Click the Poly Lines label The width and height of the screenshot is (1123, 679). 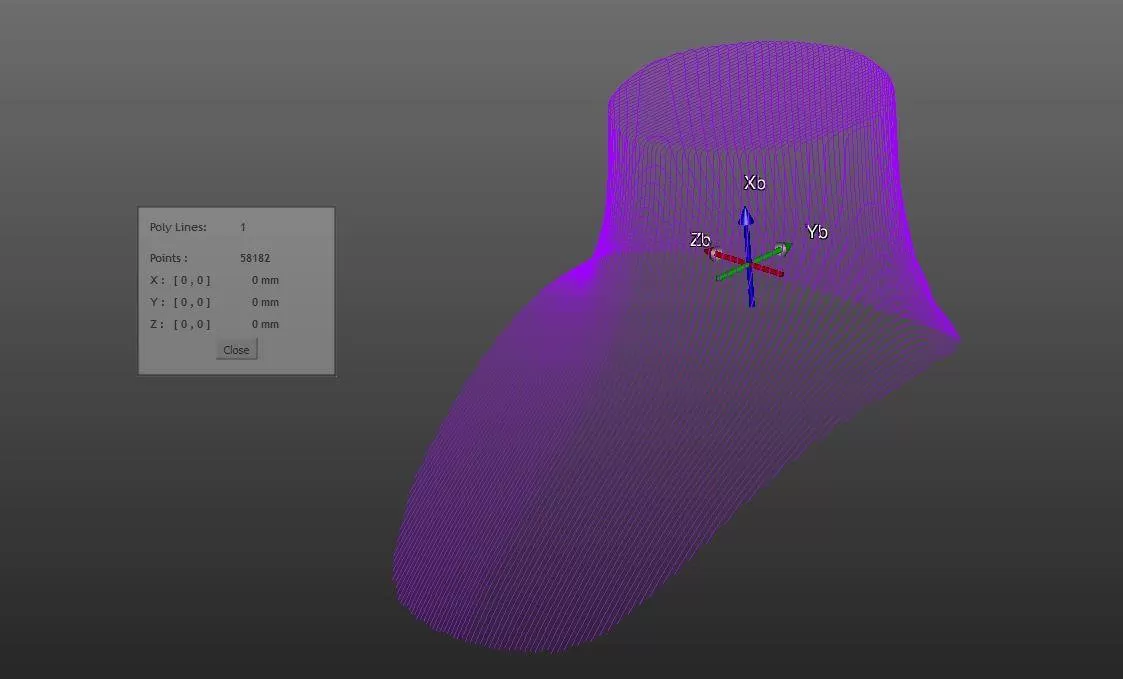(178, 227)
